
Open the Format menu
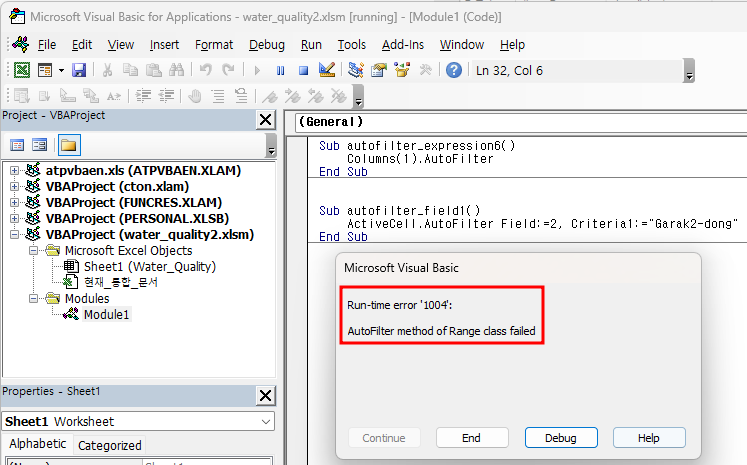[x=214, y=45]
